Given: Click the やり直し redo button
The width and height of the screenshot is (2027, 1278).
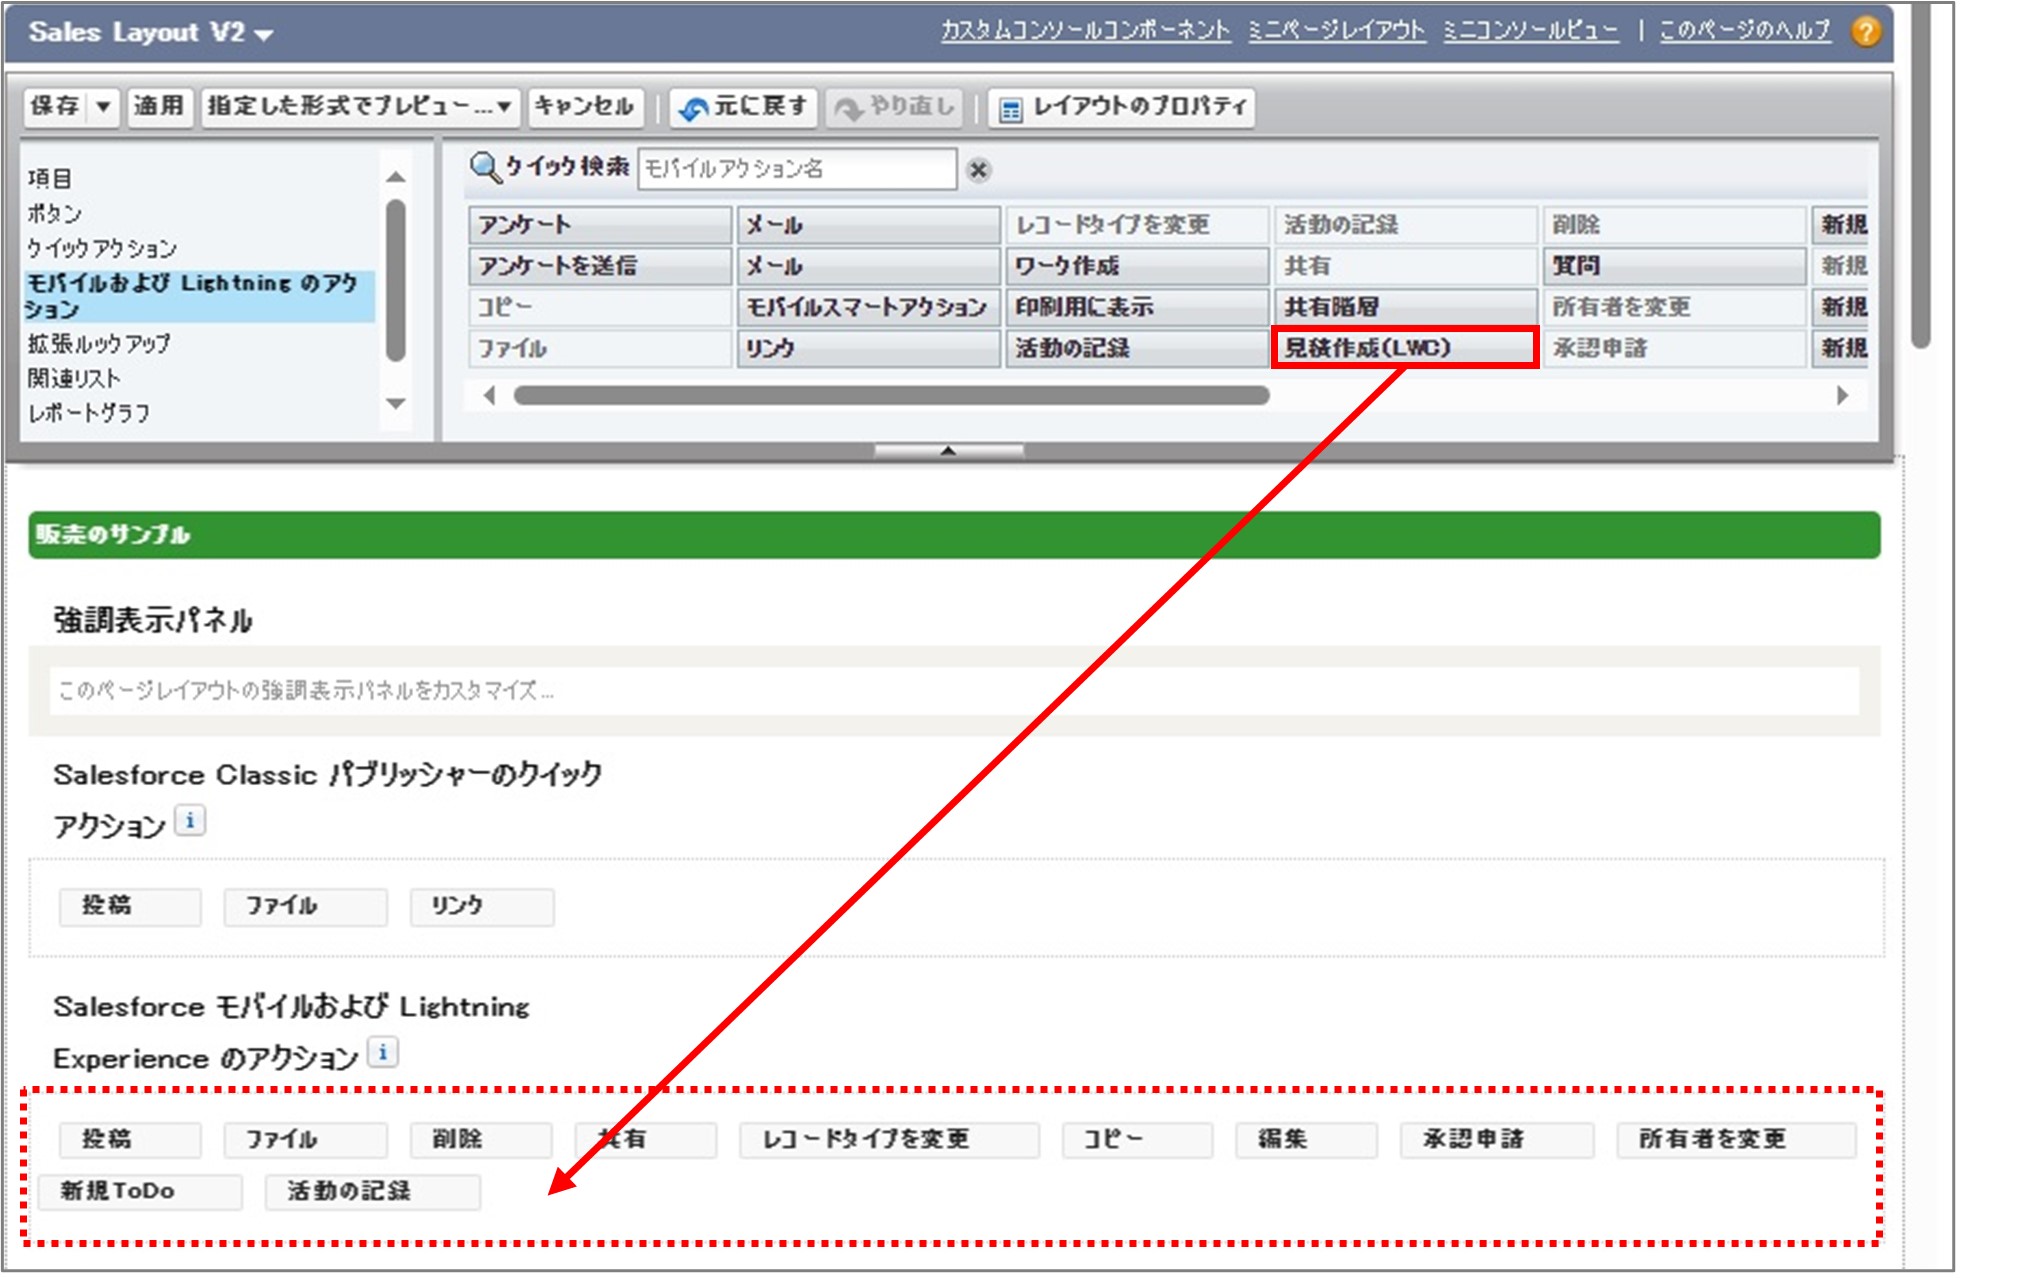Looking at the screenshot, I should tap(894, 106).
